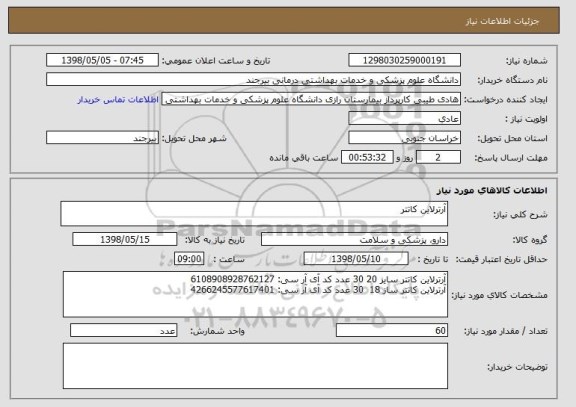Click the label تعداد / مقدار مورد نیاز
The image size is (576, 407).
[506, 331]
